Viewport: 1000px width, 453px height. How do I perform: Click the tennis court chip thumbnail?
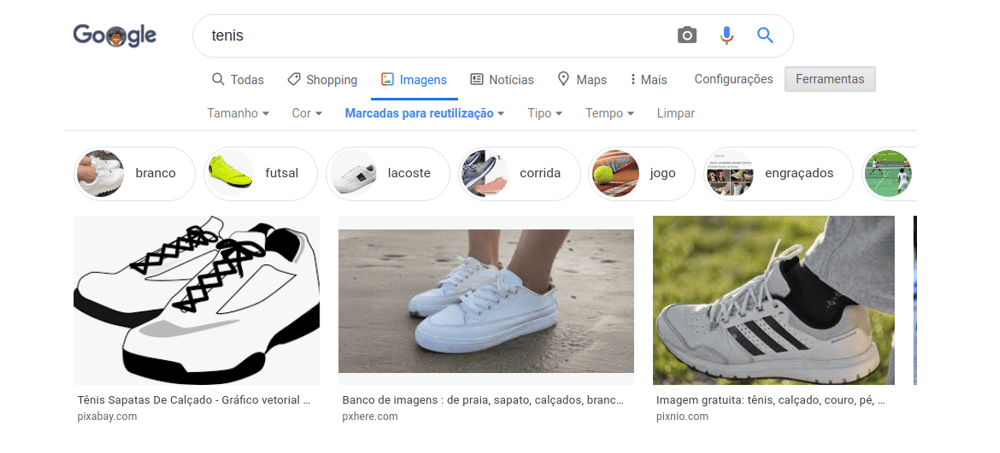tap(889, 174)
